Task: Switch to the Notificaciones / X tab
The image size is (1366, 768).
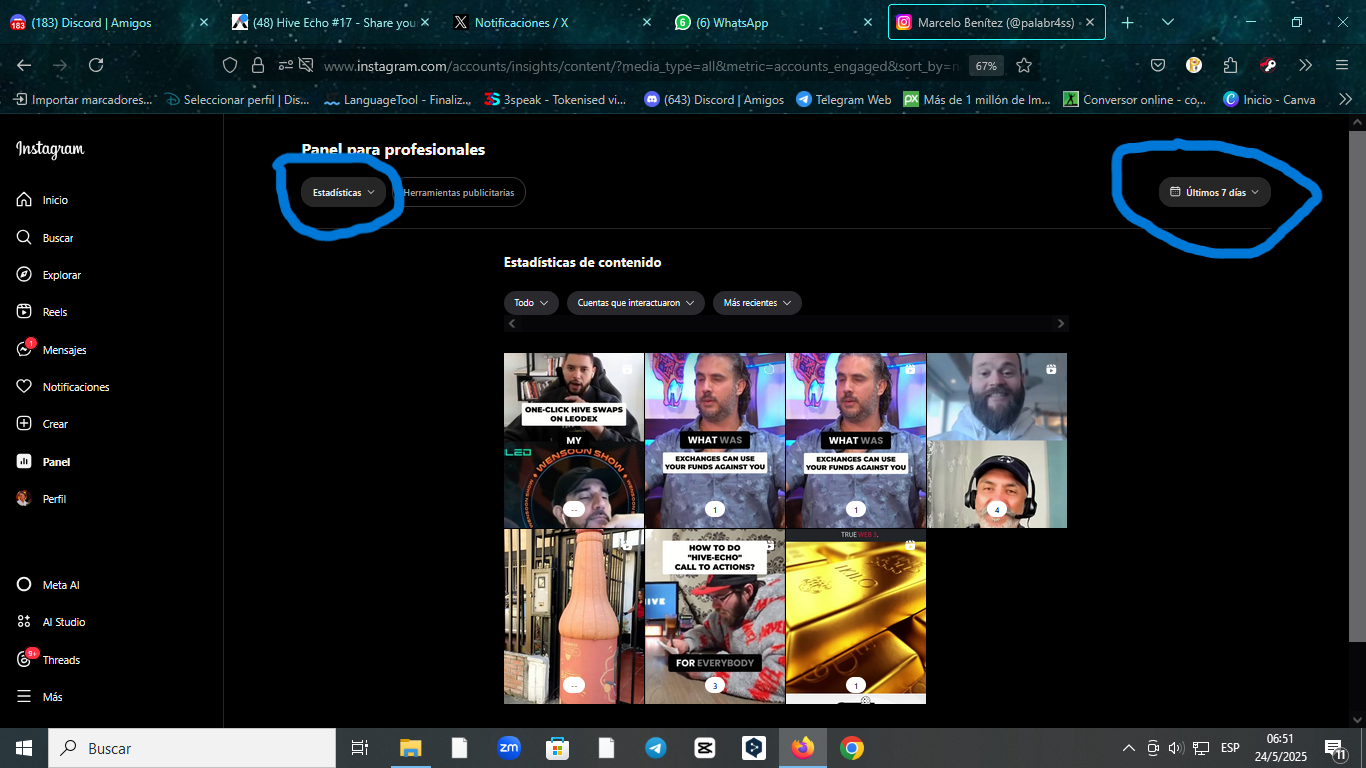Action: coord(550,22)
